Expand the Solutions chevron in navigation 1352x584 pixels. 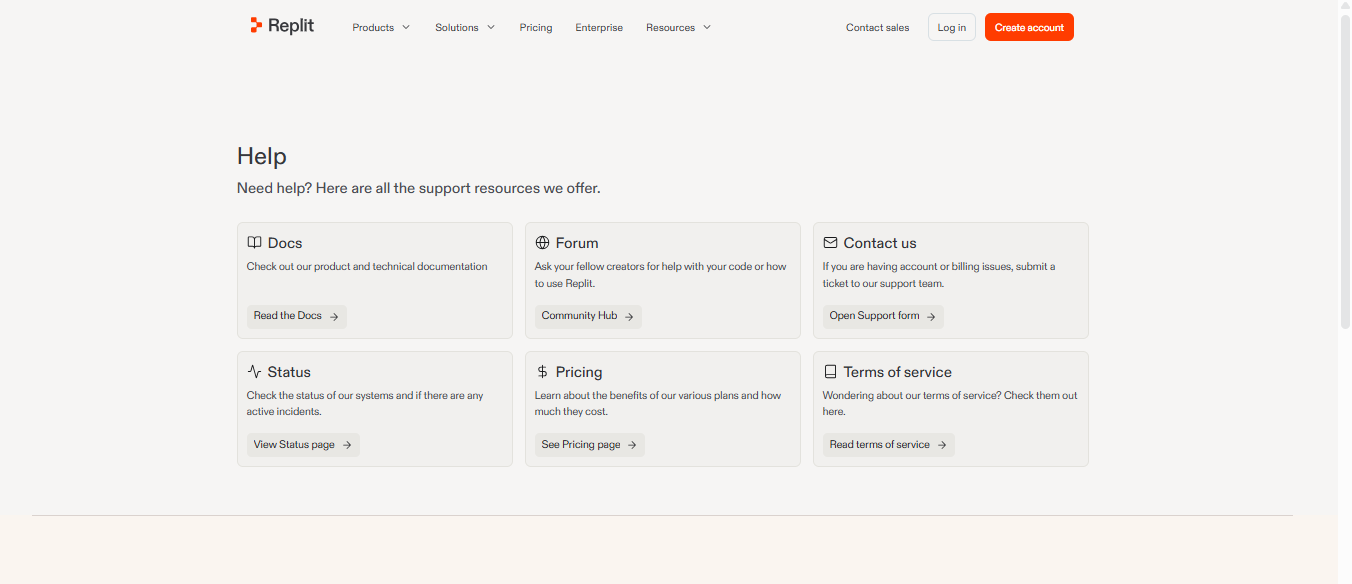pyautogui.click(x=491, y=27)
